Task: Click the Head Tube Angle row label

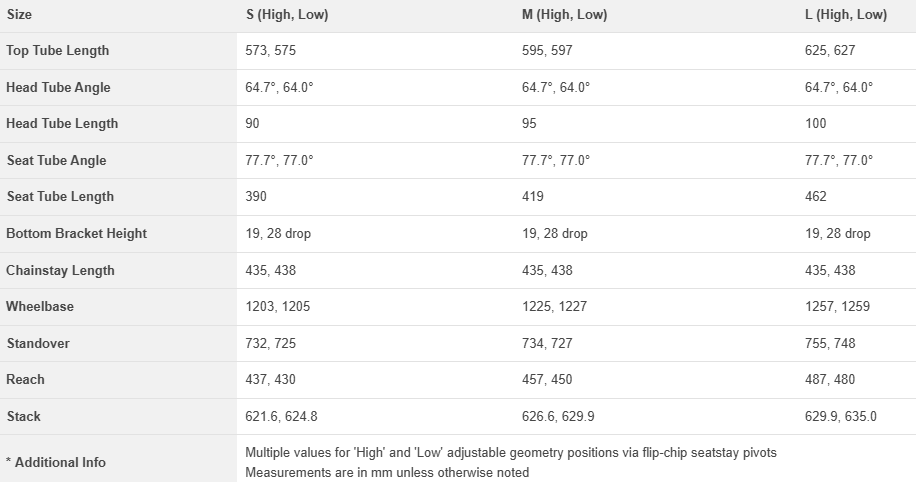Action: click(58, 88)
